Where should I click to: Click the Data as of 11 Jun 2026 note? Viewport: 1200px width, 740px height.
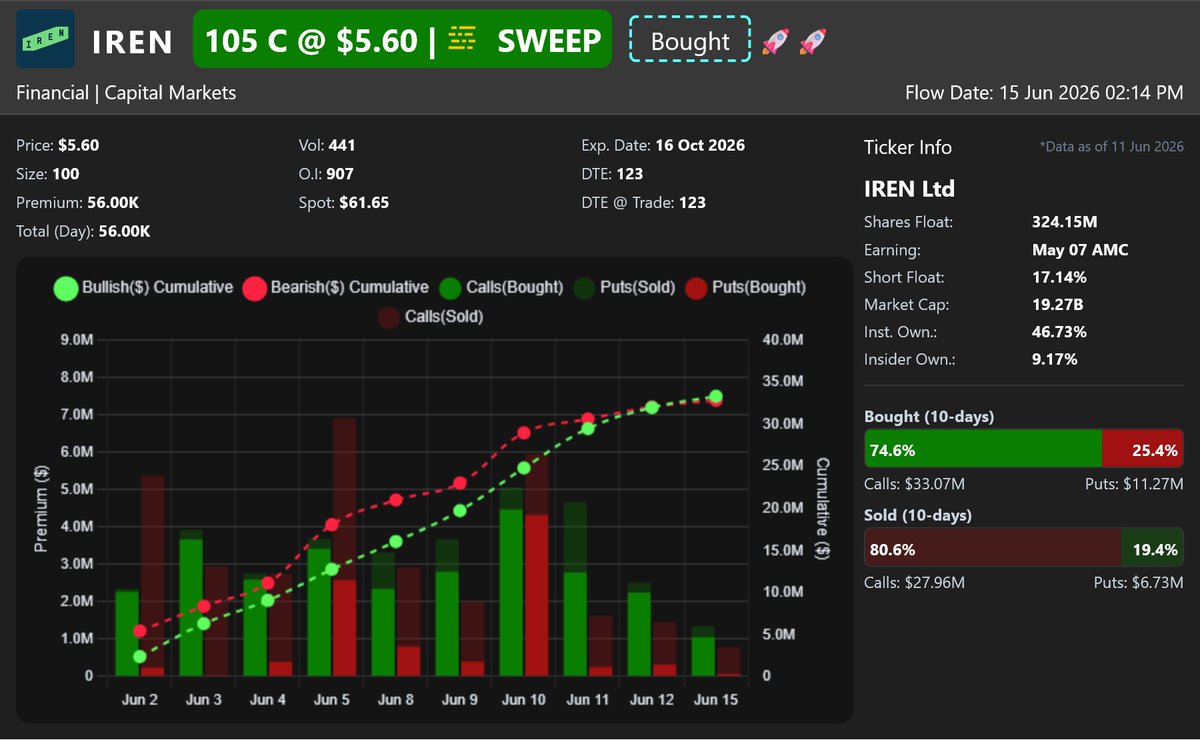point(1112,147)
